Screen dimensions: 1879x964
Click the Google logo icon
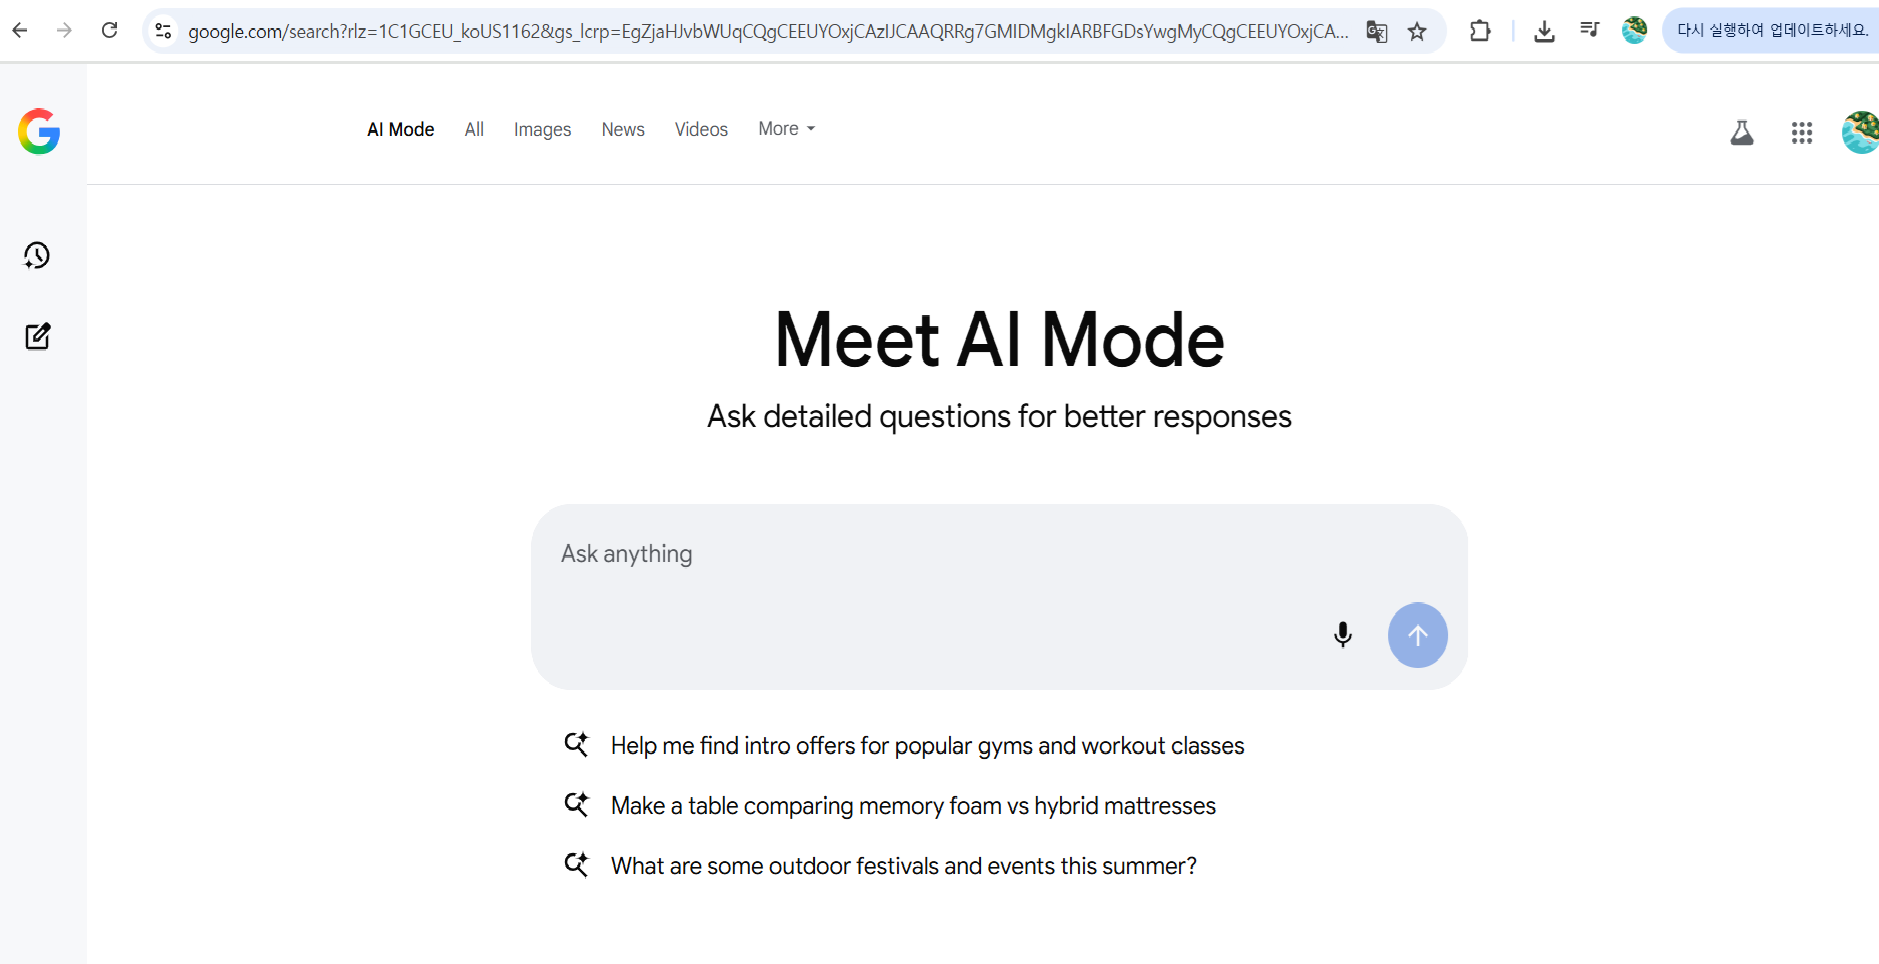(39, 132)
